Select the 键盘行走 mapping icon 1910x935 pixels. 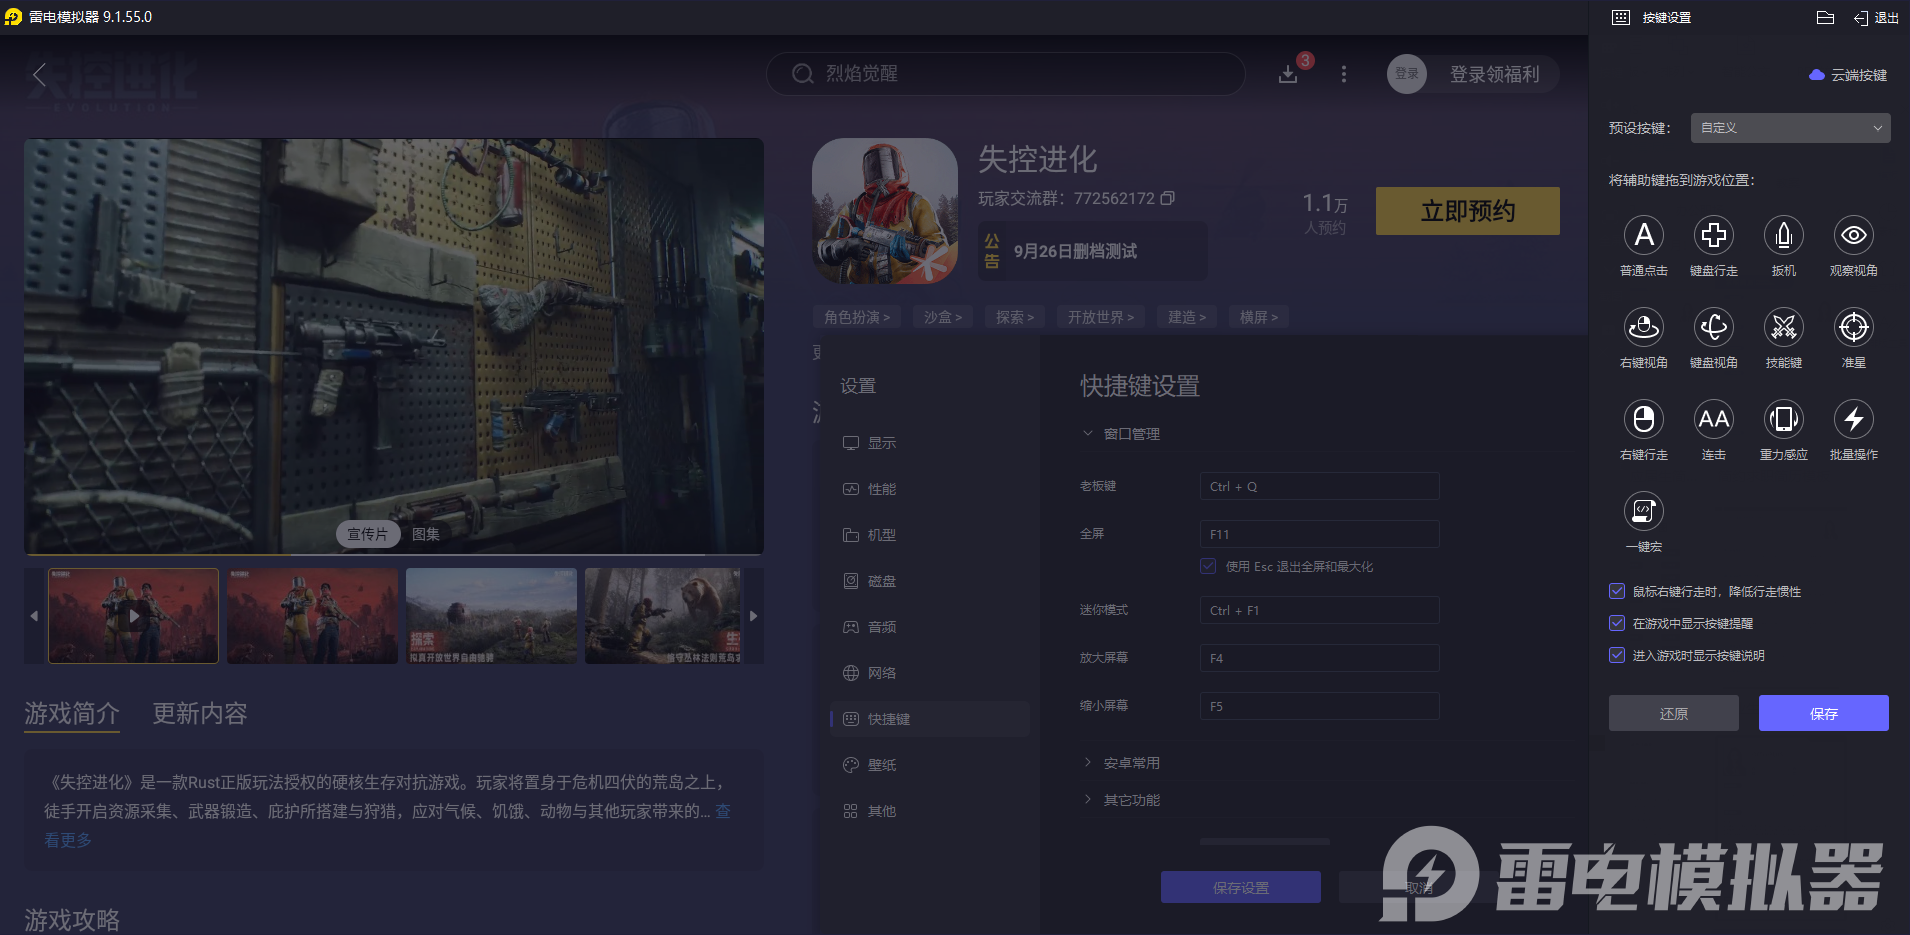pyautogui.click(x=1714, y=236)
